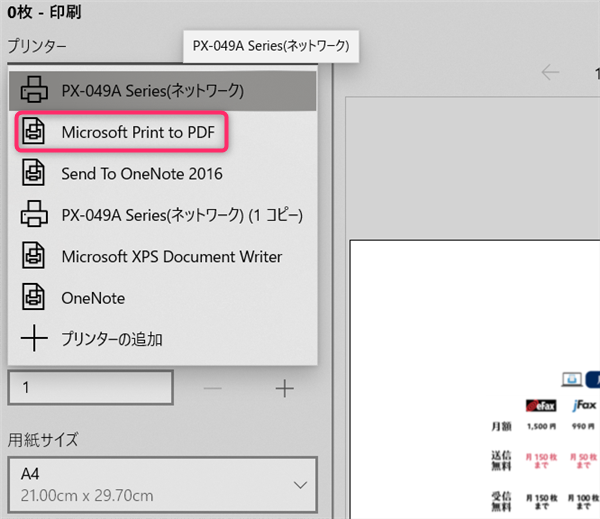Click the Microsoft XPS Document Writer icon
The width and height of the screenshot is (600, 519).
click(33, 255)
